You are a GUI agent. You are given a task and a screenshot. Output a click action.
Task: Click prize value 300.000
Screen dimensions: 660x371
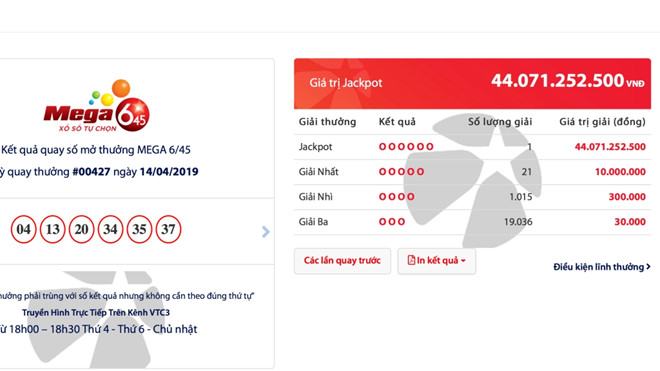627,196
